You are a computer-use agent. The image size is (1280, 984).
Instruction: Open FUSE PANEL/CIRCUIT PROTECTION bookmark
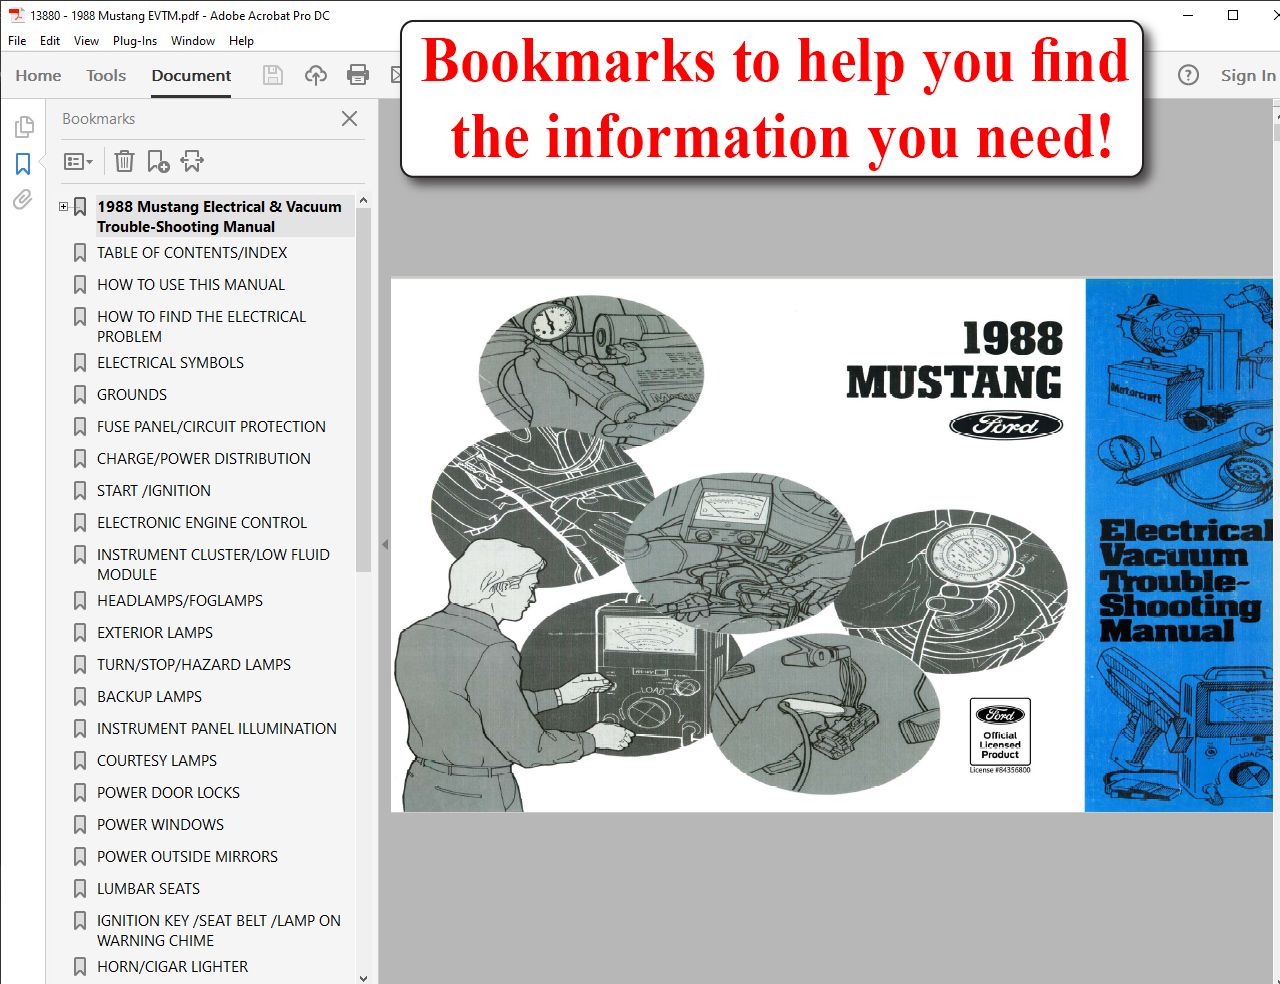point(211,427)
